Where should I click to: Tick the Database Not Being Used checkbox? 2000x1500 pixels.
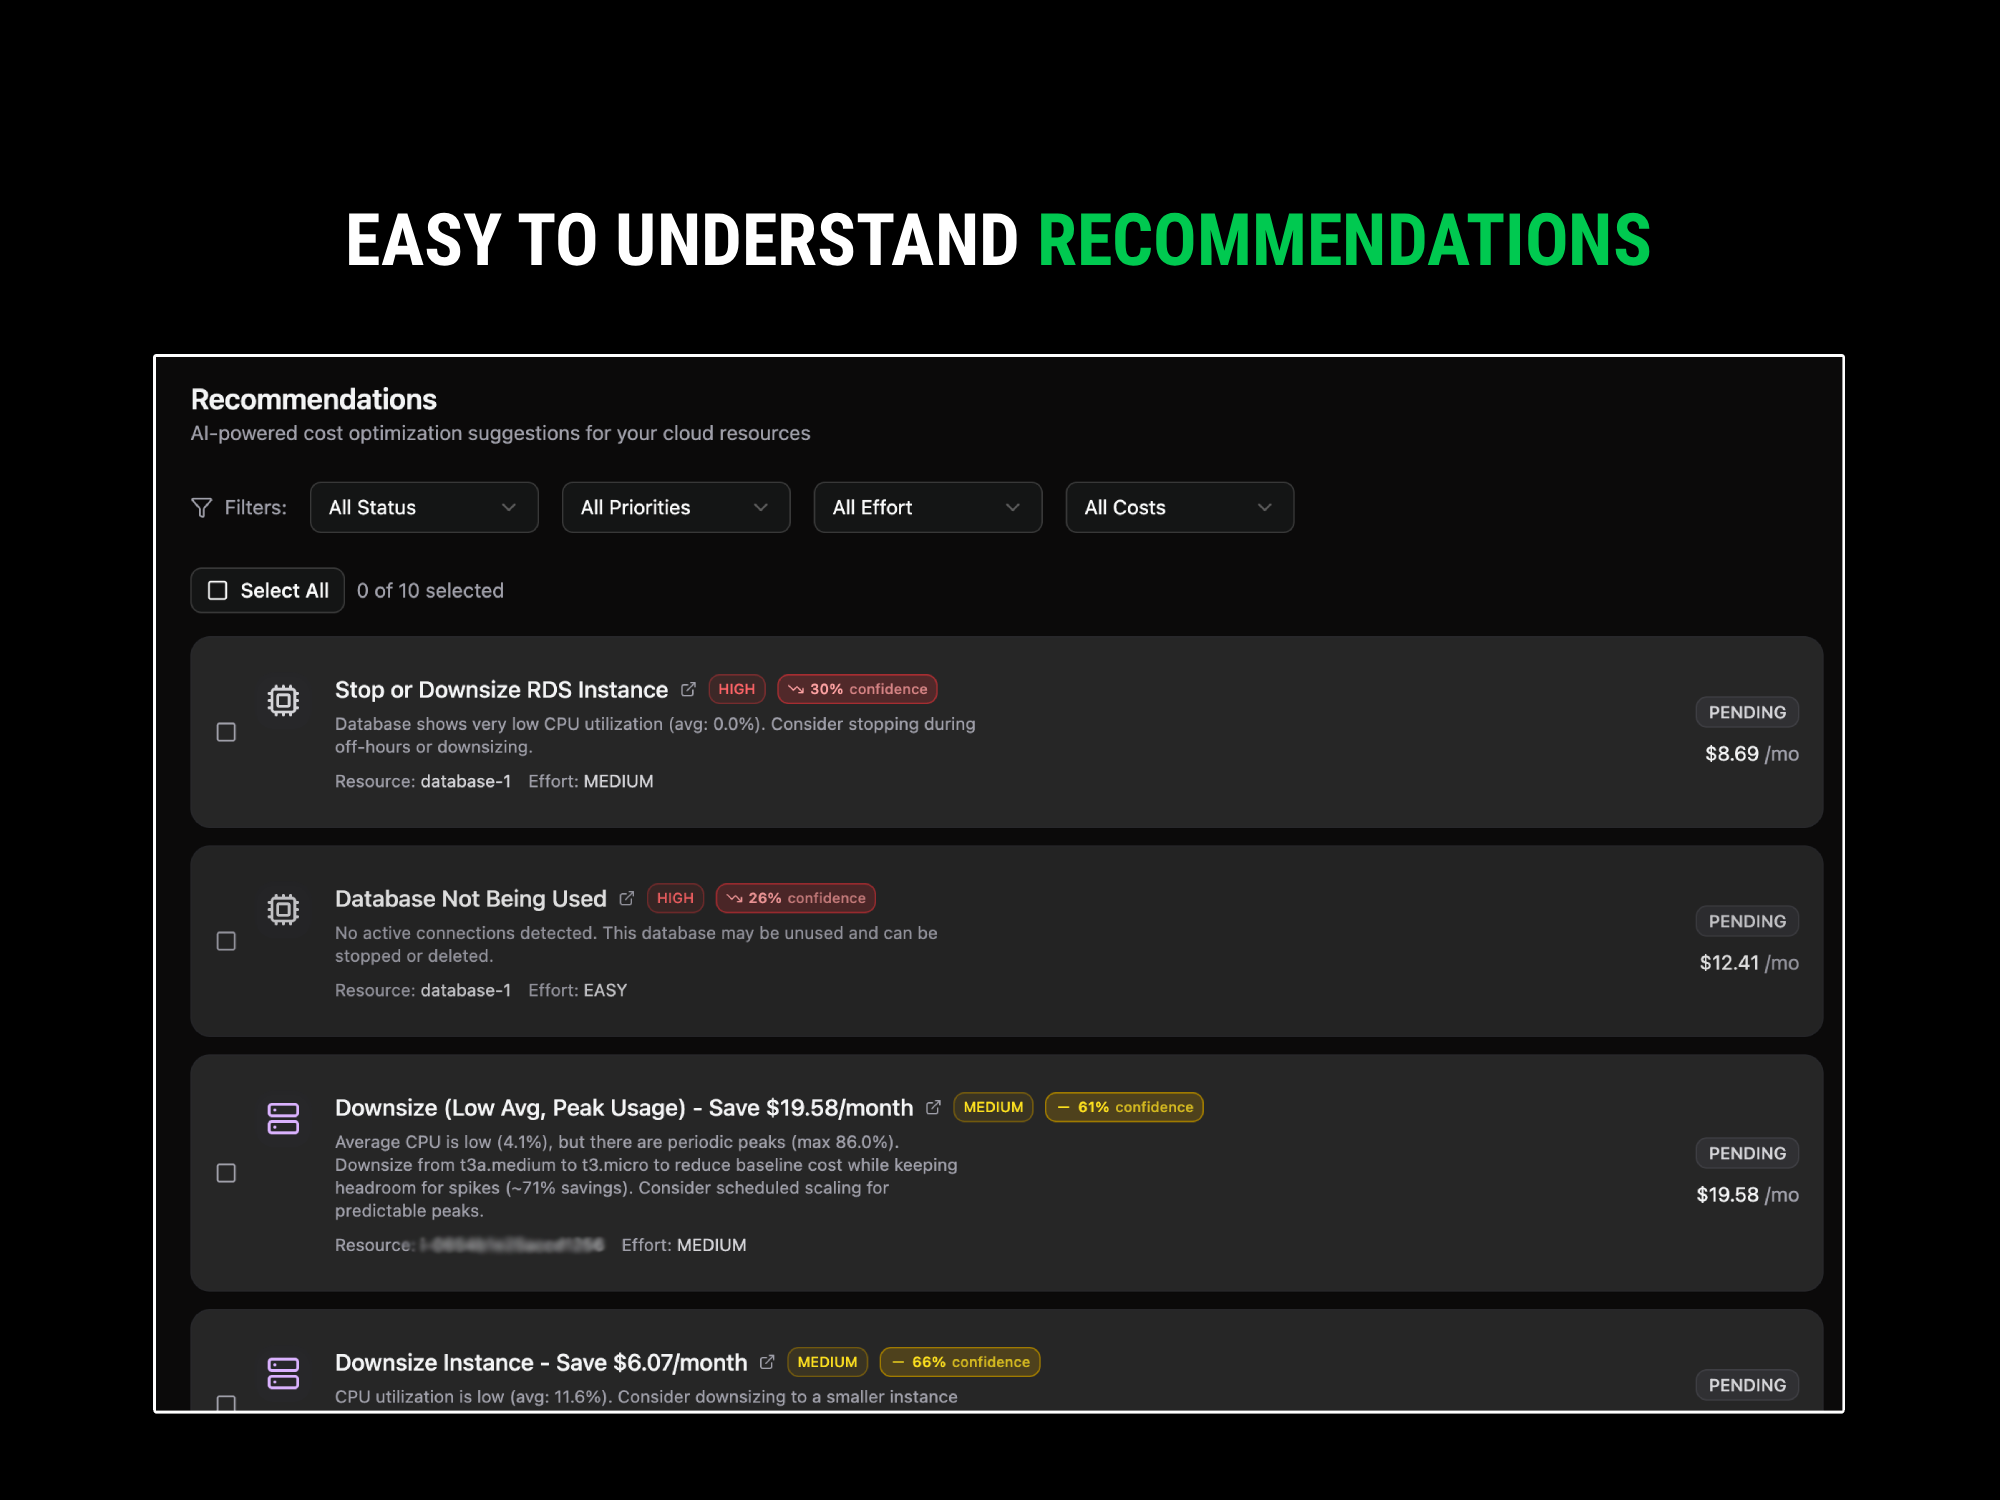[x=227, y=942]
